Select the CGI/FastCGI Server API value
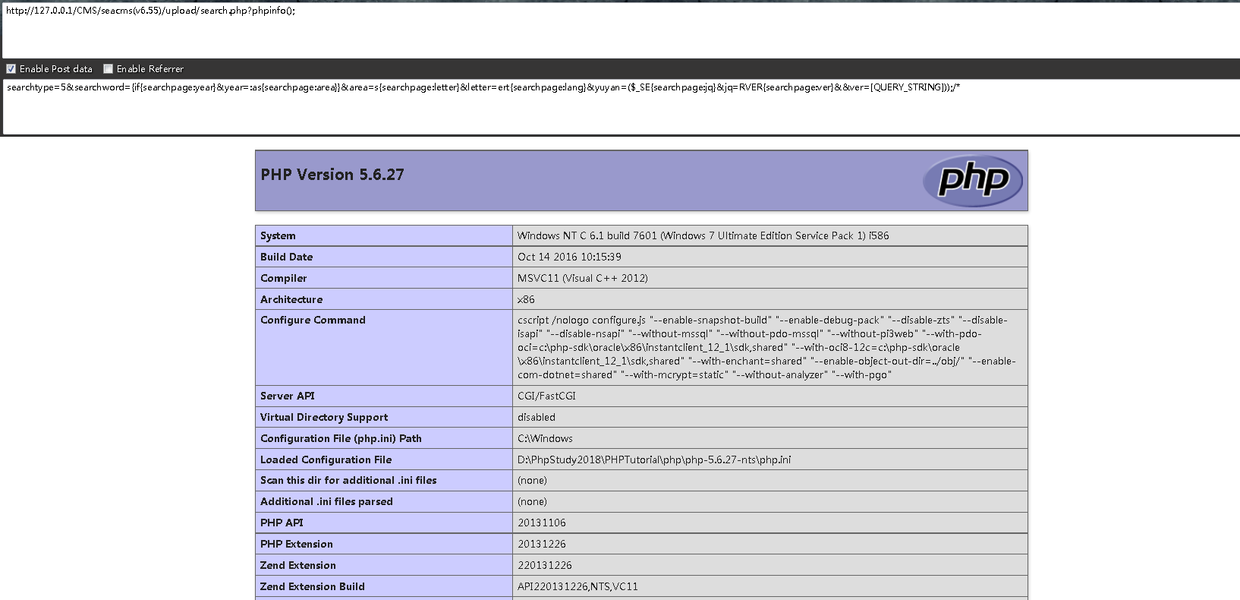This screenshot has height=600, width=1240. (x=546, y=396)
